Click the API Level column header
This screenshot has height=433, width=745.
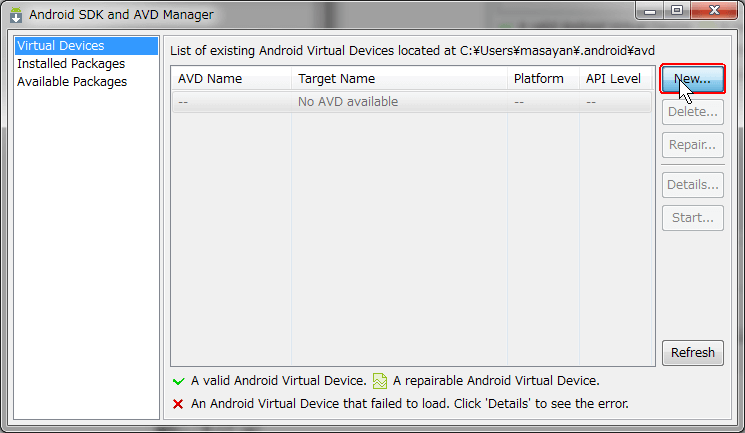(614, 79)
